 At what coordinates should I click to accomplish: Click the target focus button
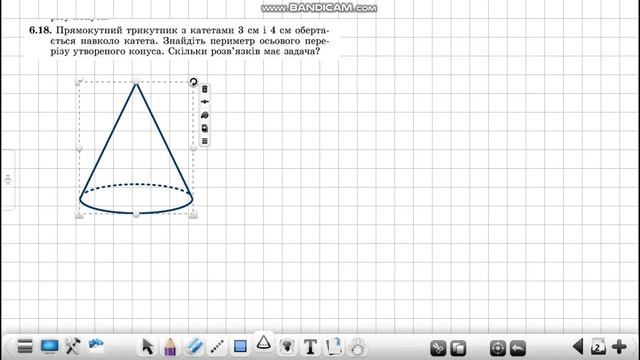[498, 348]
